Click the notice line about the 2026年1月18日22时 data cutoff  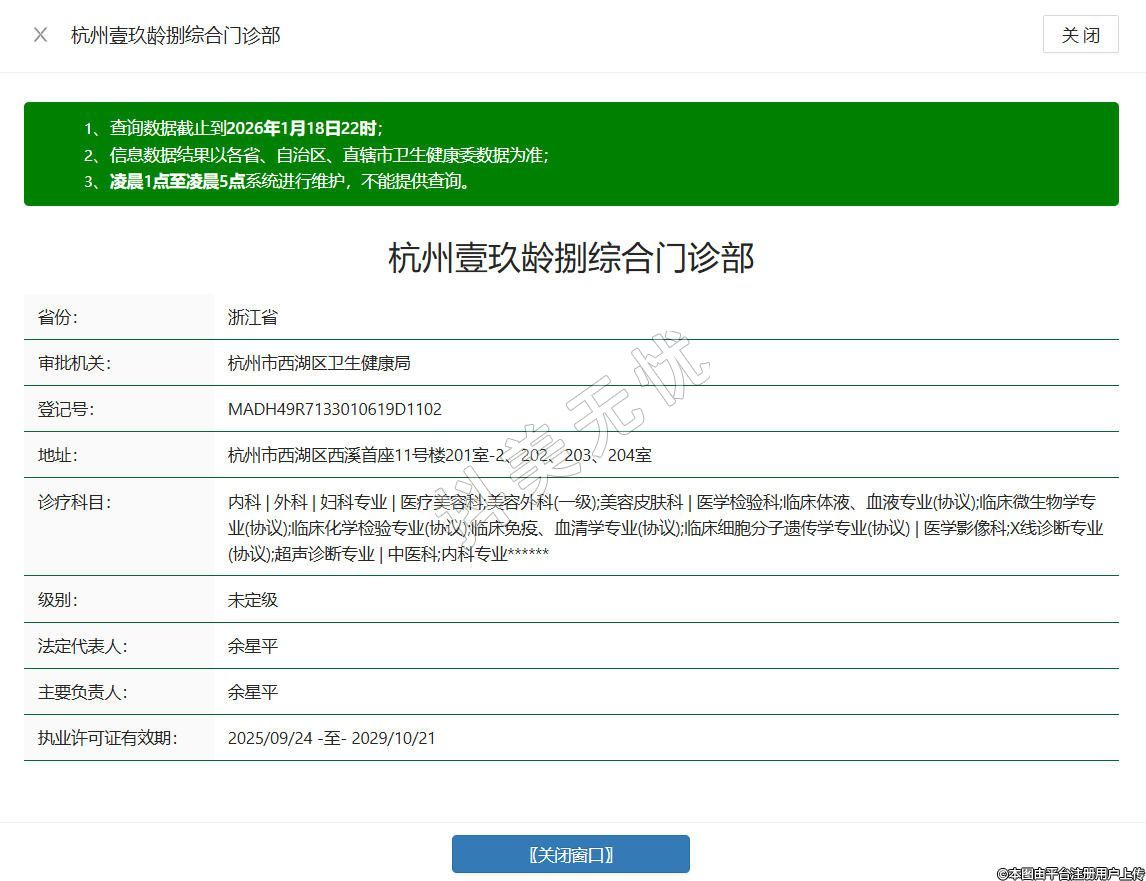click(246, 128)
